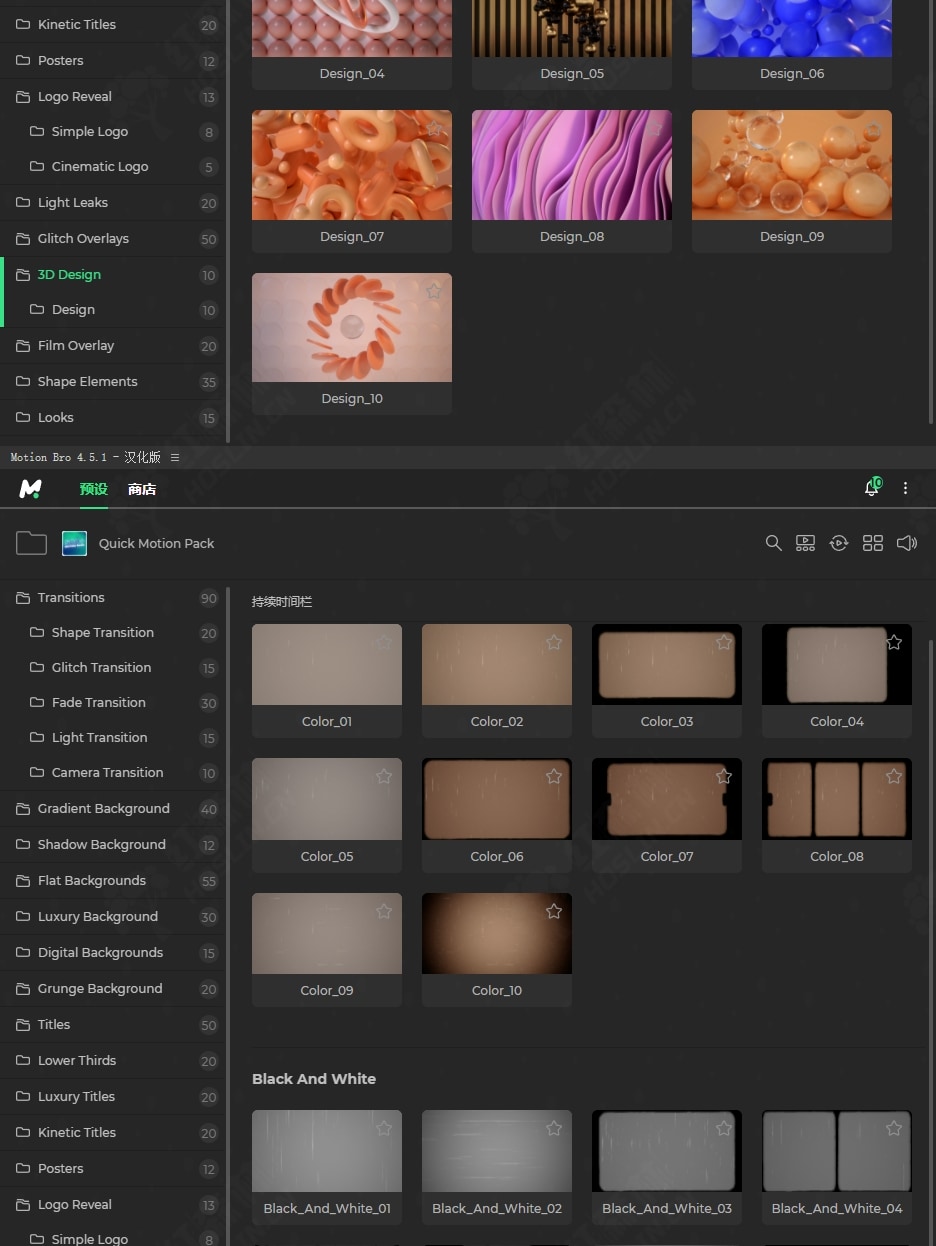
Task: Star the Black_And_White_04 preset
Action: pyautogui.click(x=894, y=1128)
